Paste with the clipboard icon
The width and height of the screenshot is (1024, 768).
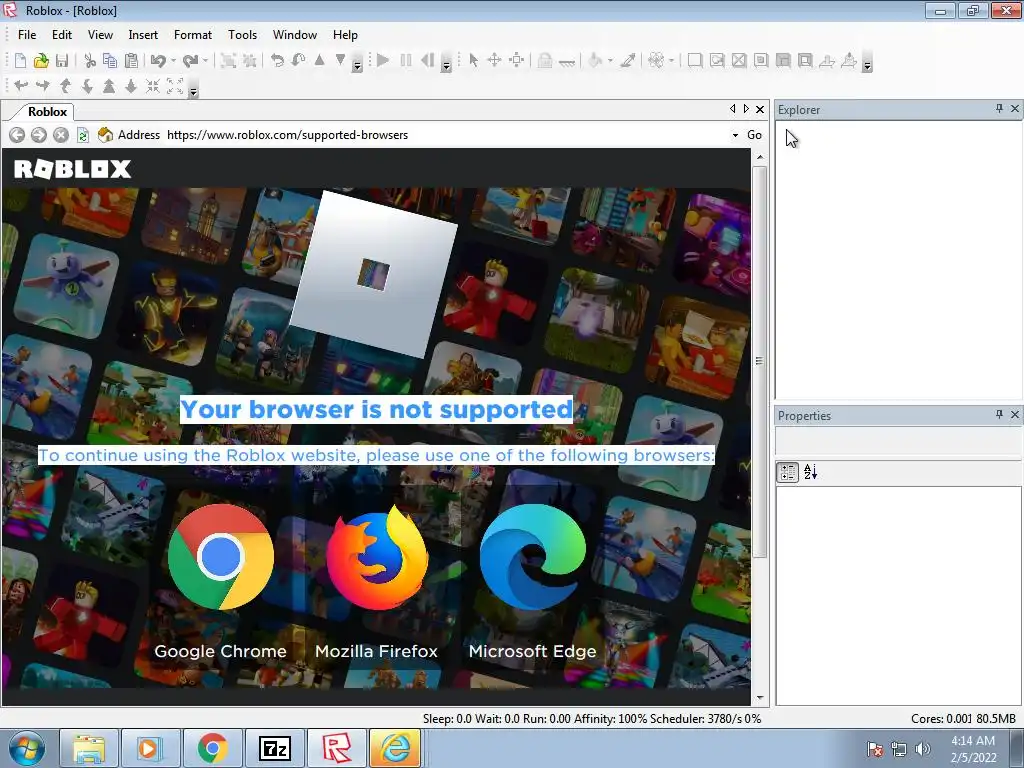coord(131,61)
